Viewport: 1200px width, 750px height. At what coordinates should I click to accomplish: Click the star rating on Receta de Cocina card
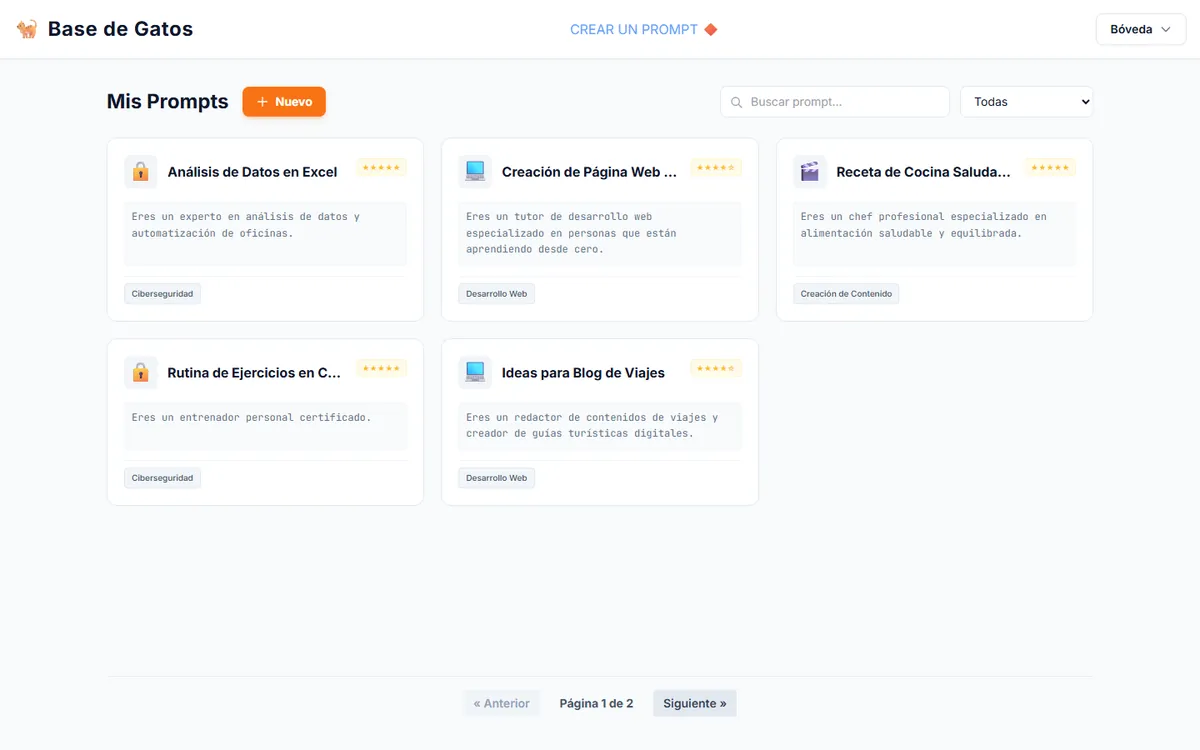pyautogui.click(x=1050, y=167)
